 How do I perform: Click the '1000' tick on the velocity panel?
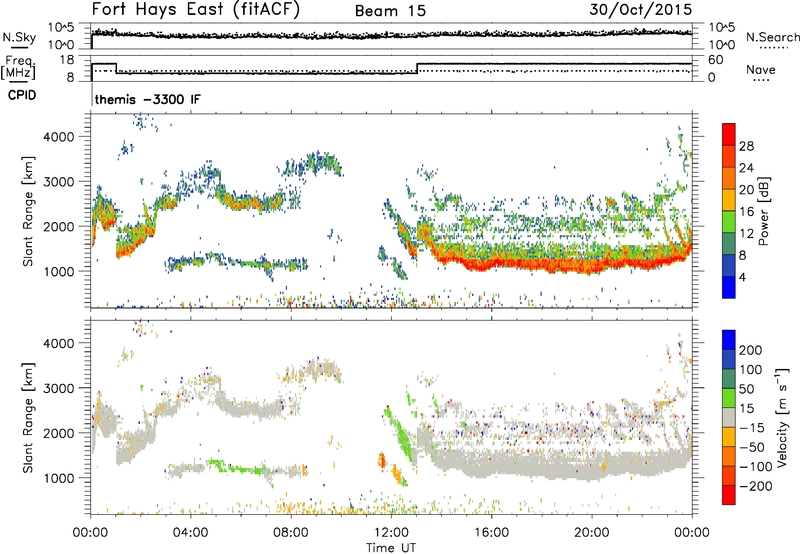[59, 478]
